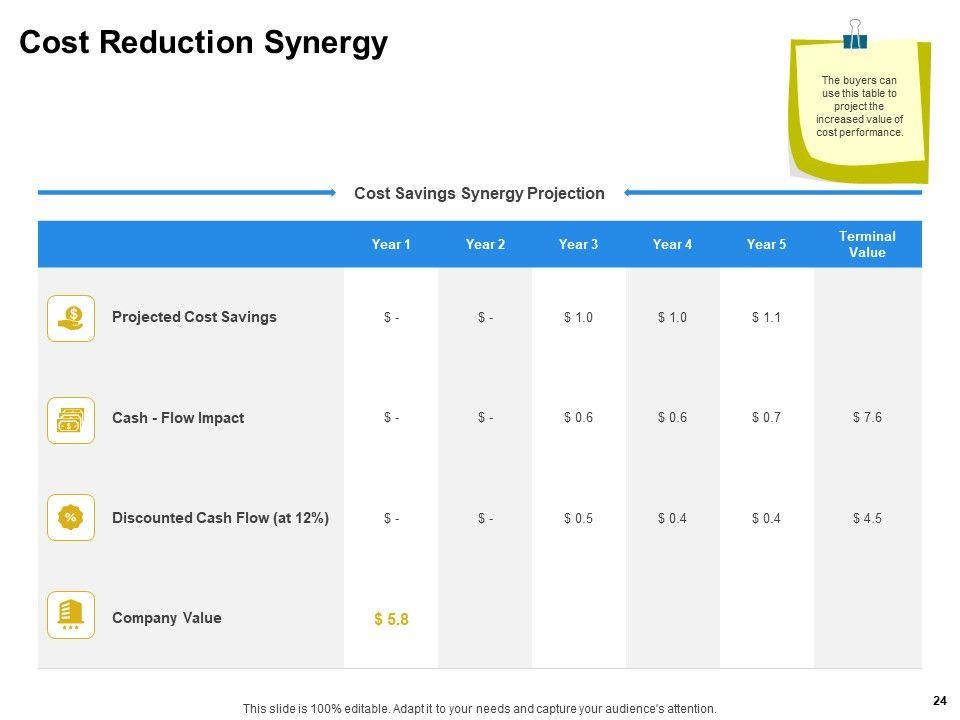Click the Projected Cost Savings hand-coin icon
This screenshot has height=720, width=960.
[x=71, y=318]
